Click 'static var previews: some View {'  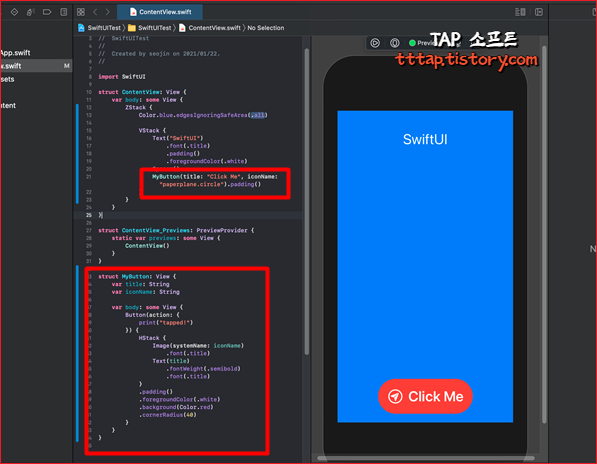166,238
